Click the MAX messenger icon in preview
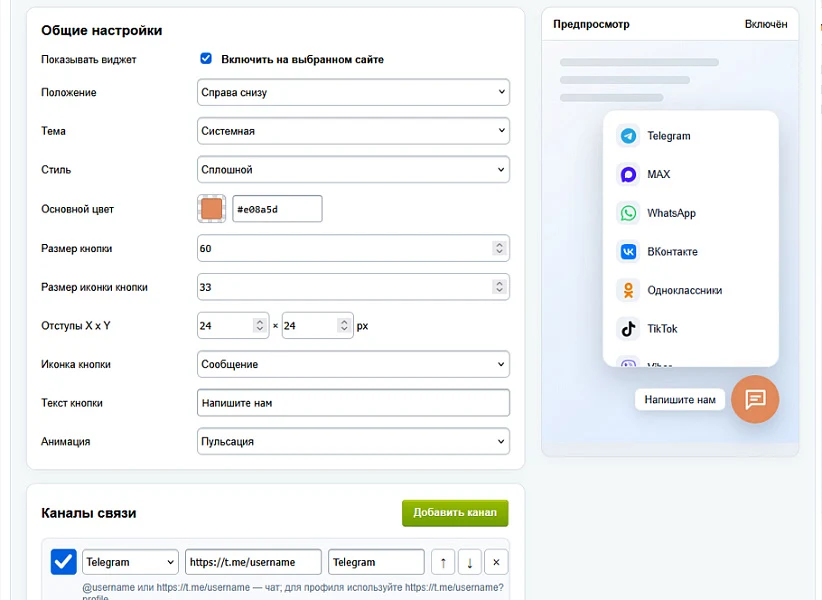Image resolution: width=822 pixels, height=600 pixels. point(628,174)
